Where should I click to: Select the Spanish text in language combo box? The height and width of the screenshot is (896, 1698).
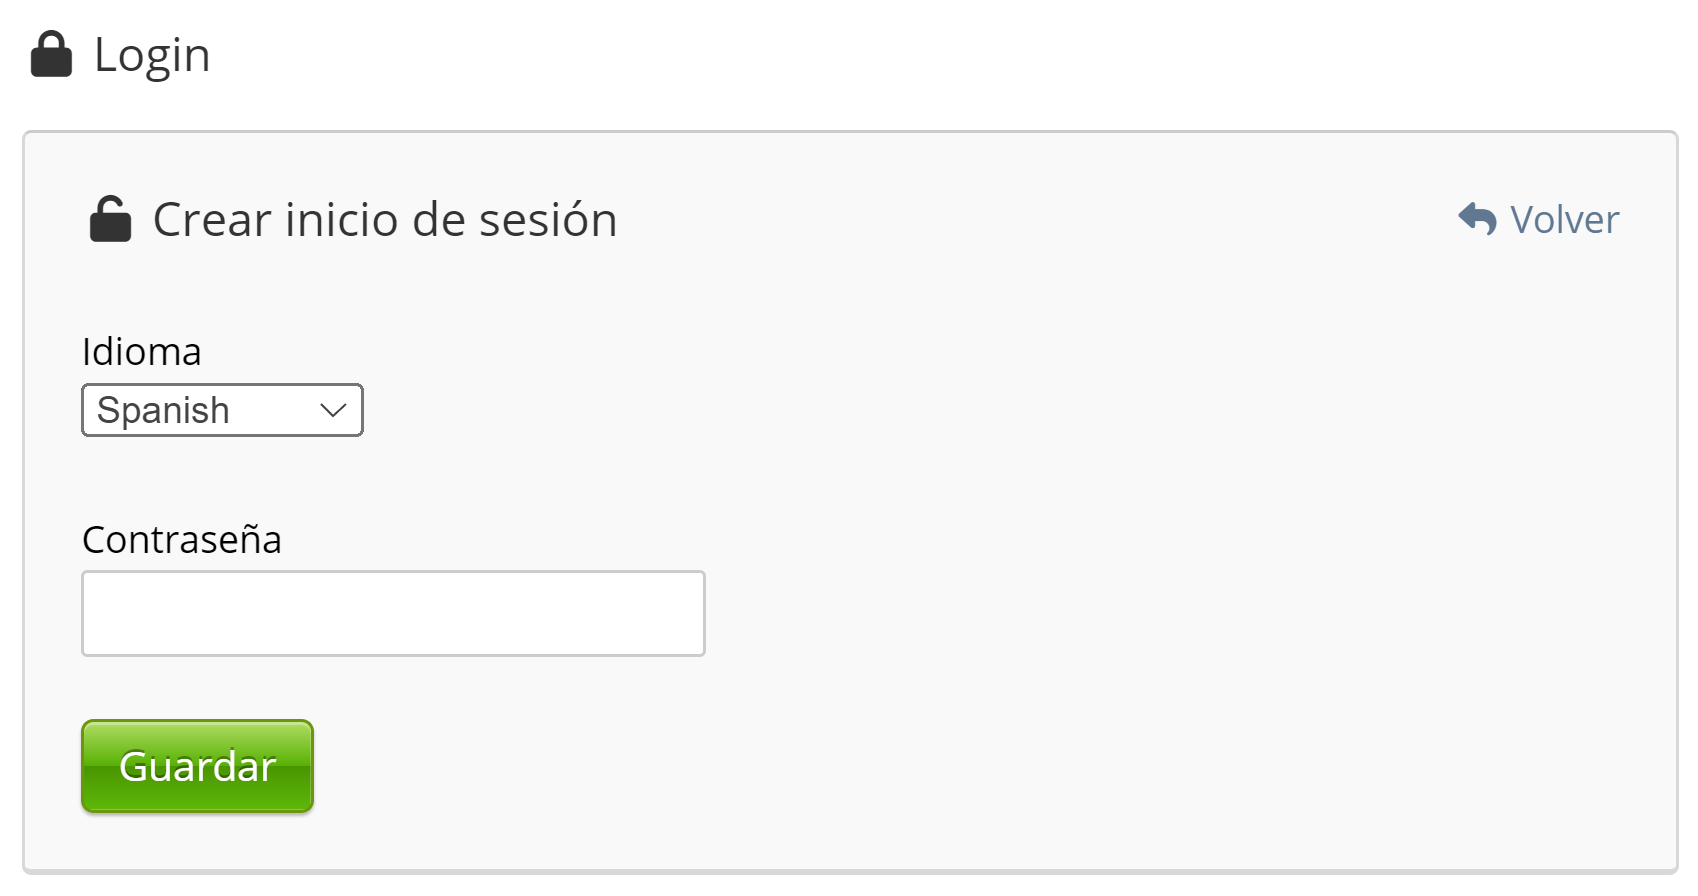click(164, 410)
